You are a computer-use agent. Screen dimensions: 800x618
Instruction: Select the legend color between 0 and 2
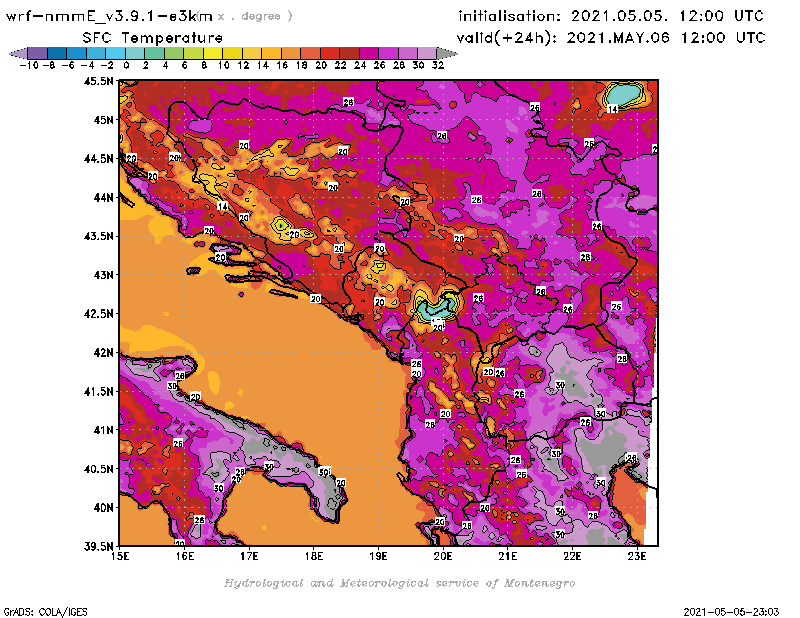(x=135, y=53)
